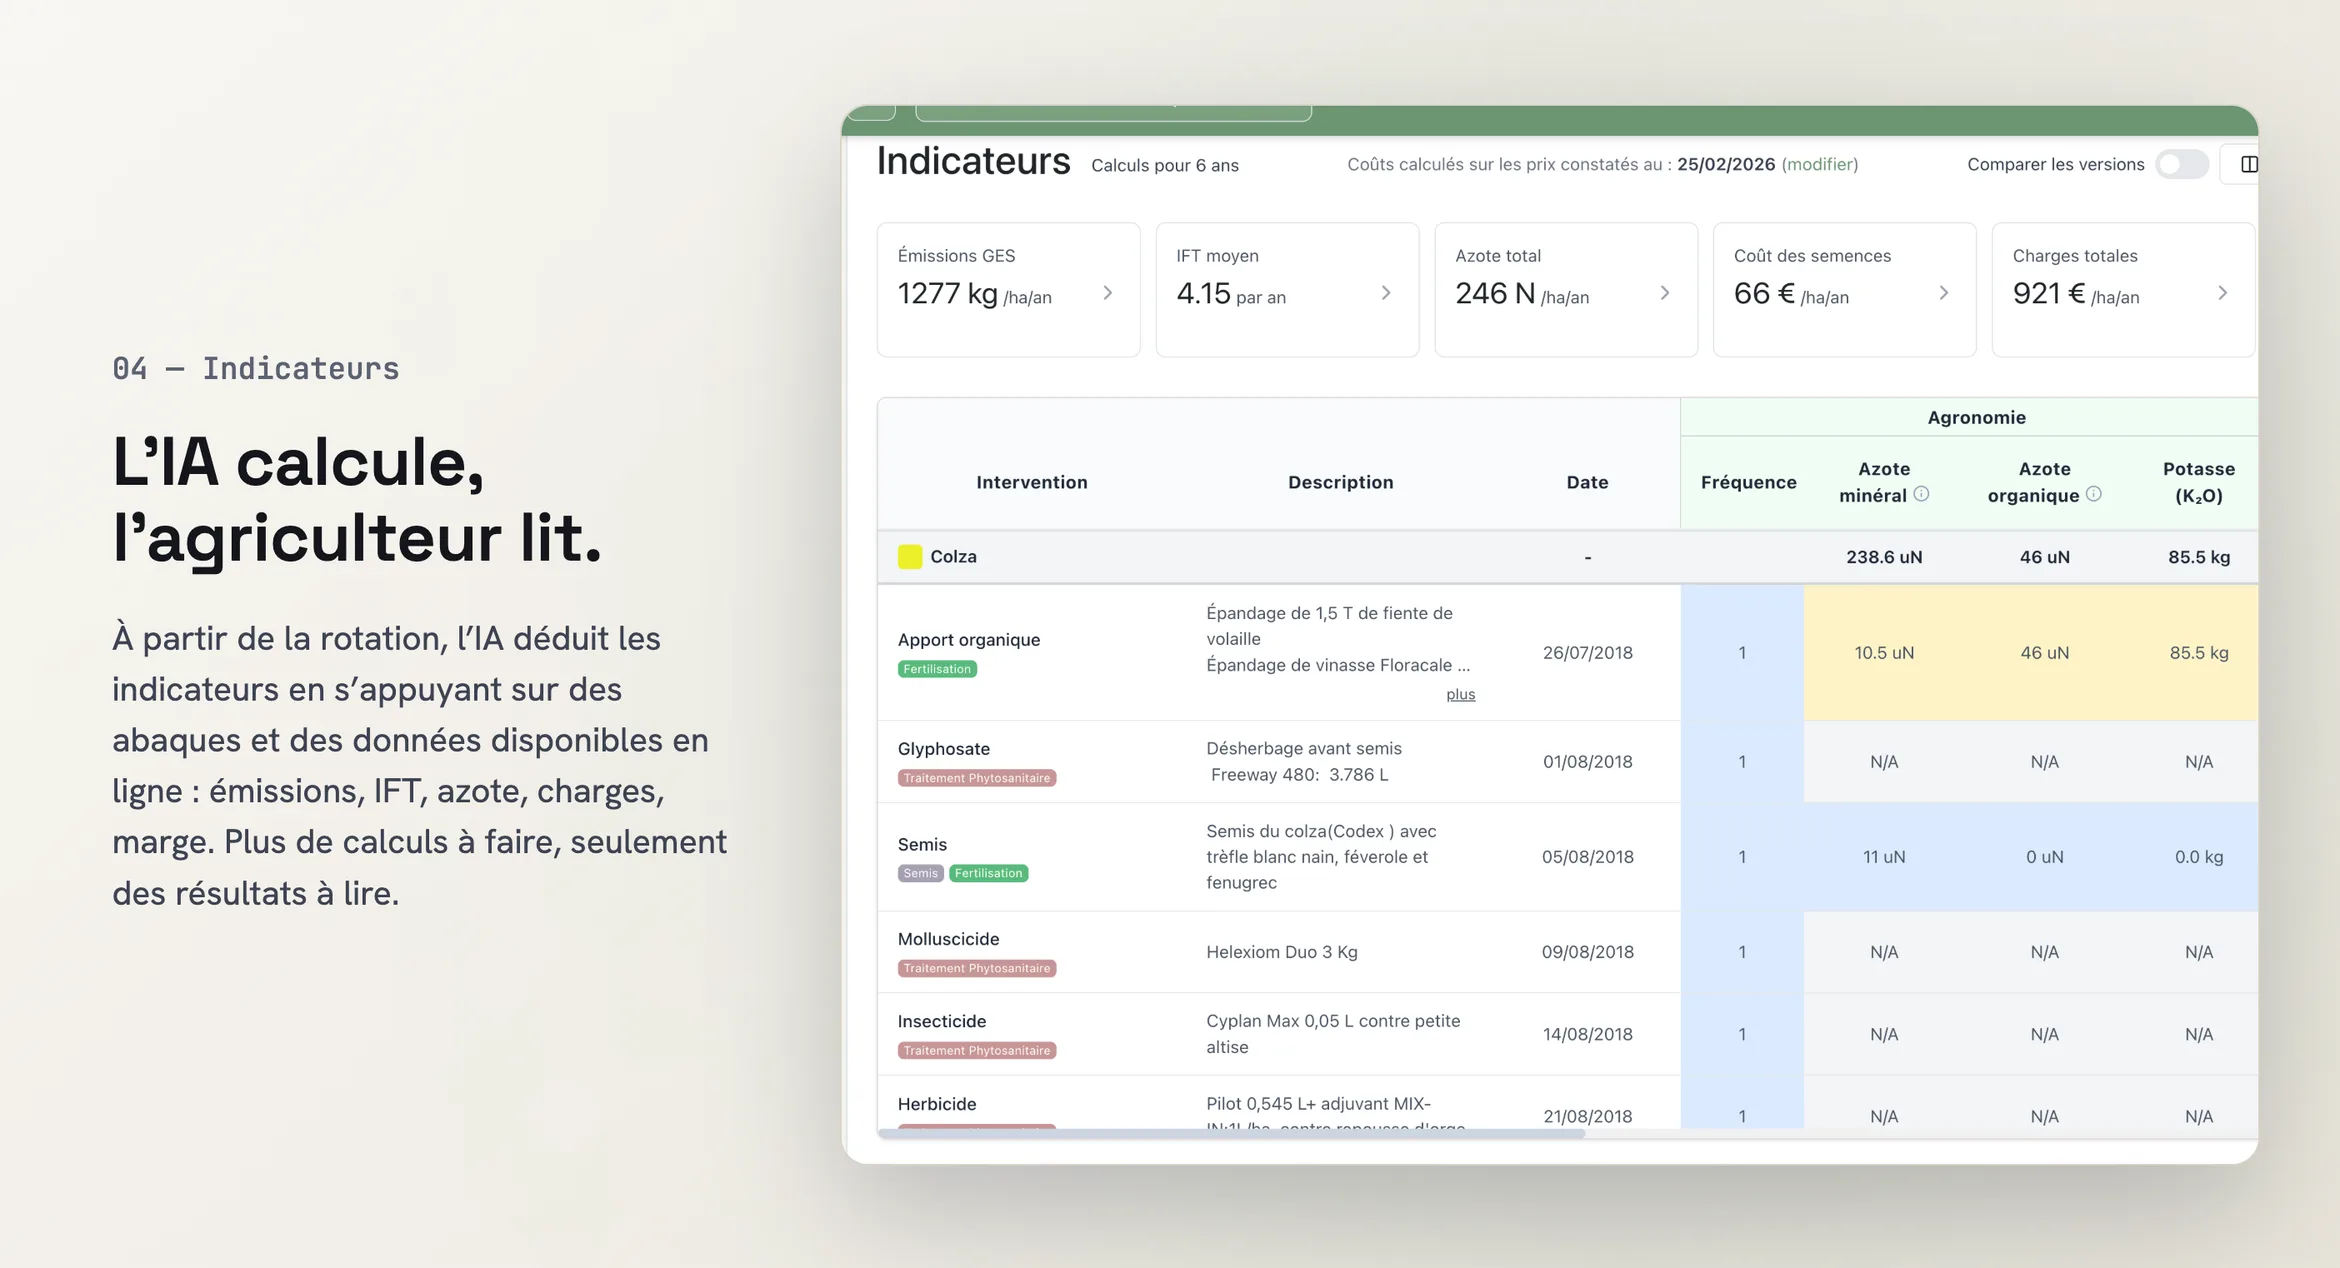This screenshot has width=2340, height=1268.
Task: Click the horizontal scrollbar under the table
Action: [x=1231, y=1134]
